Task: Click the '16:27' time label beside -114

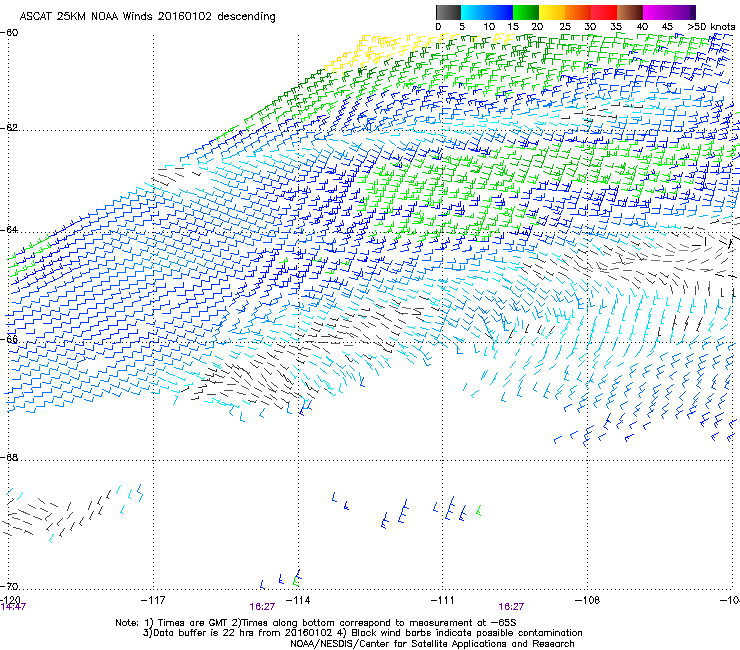Action: [262, 607]
